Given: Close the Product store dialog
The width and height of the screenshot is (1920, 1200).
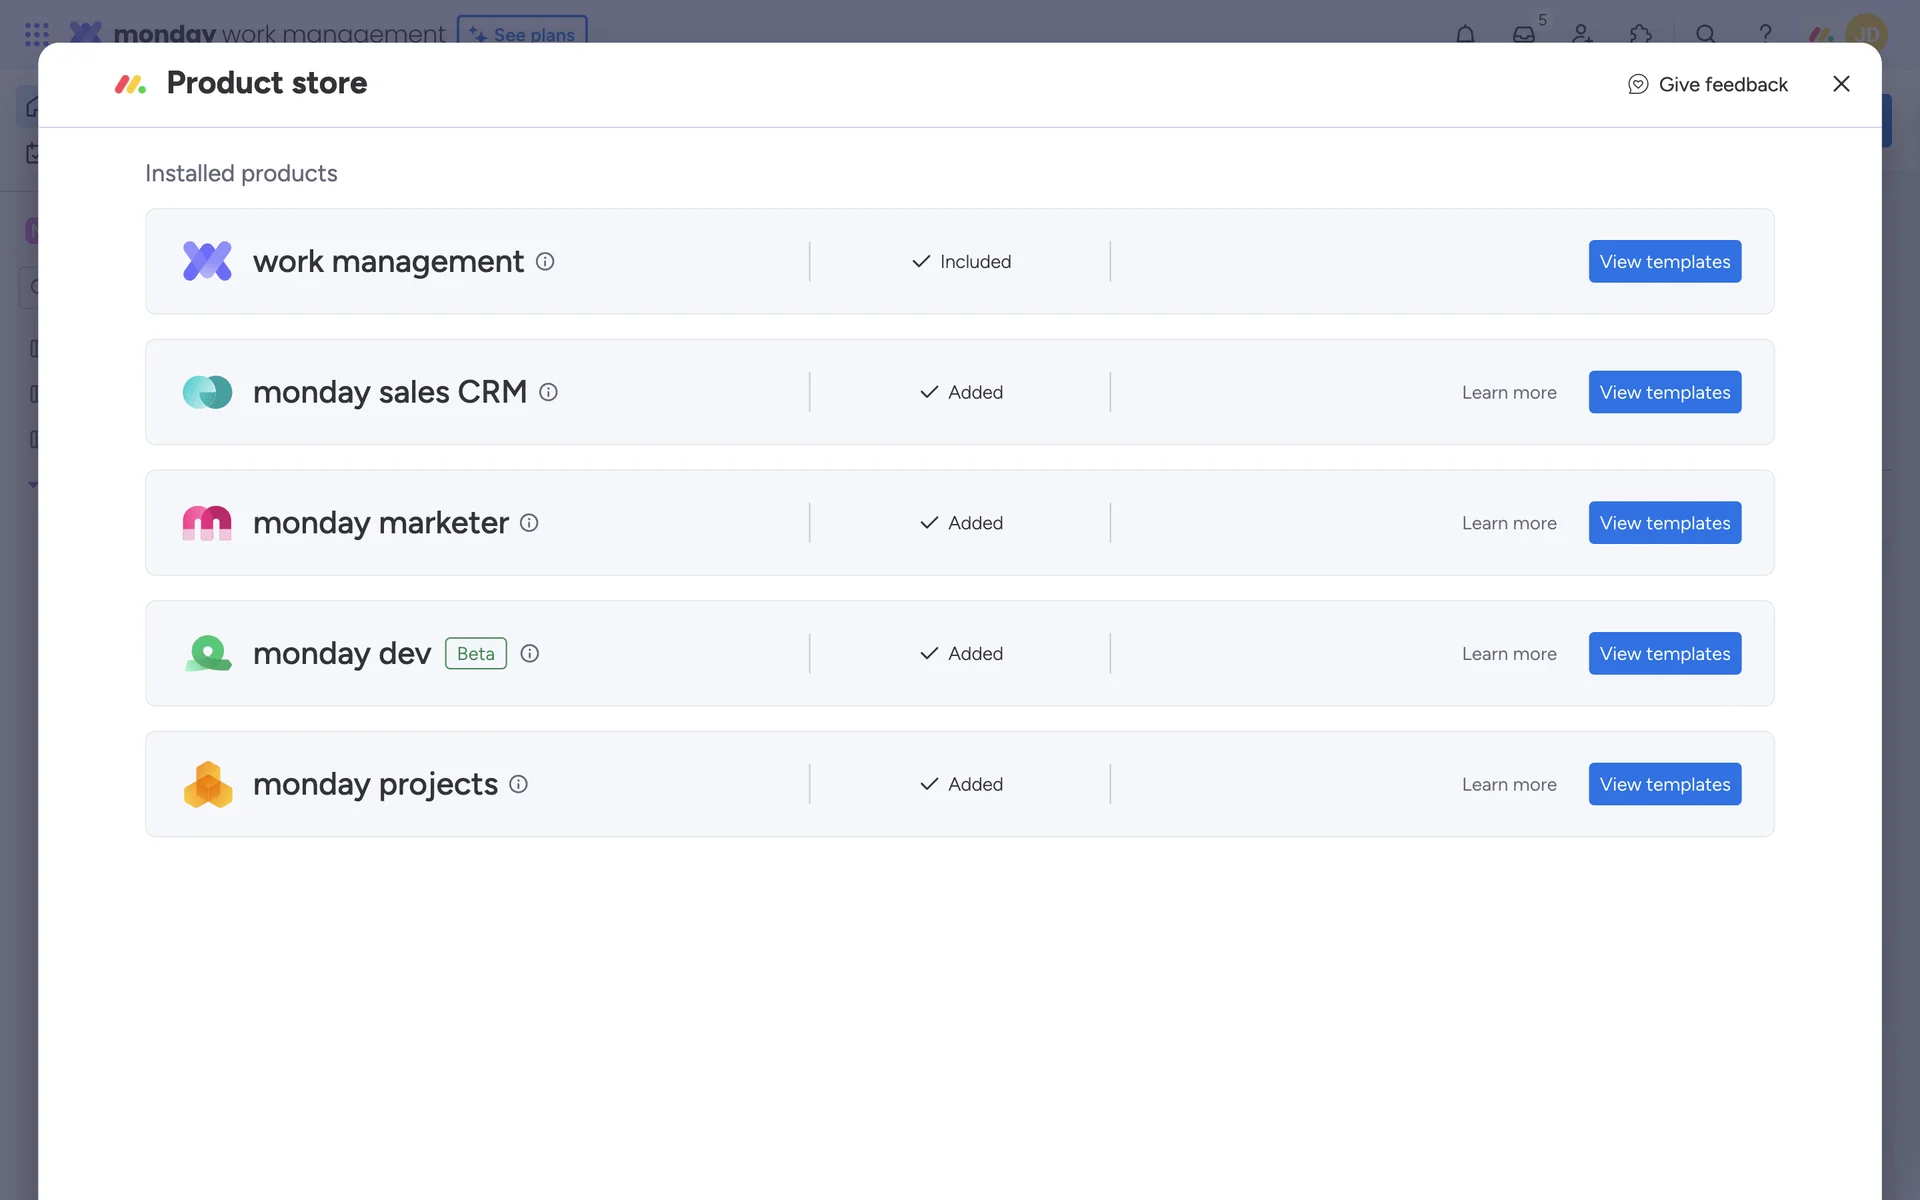Looking at the screenshot, I should [x=1841, y=84].
